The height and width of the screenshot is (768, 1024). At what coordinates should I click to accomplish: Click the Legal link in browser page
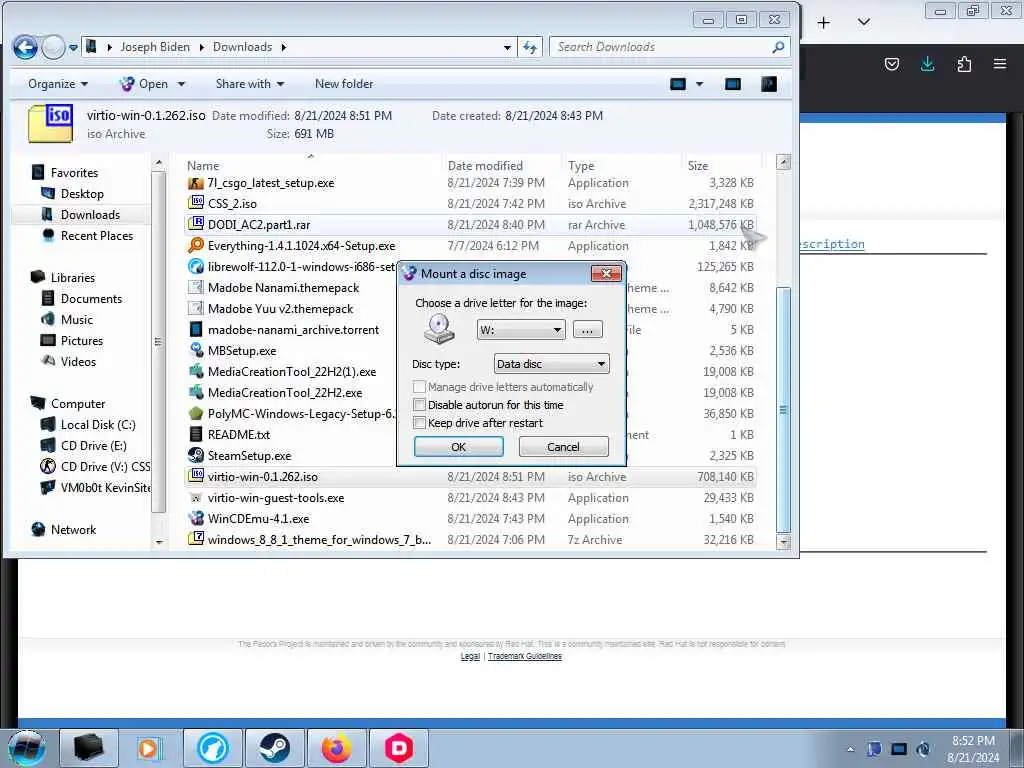click(x=470, y=656)
